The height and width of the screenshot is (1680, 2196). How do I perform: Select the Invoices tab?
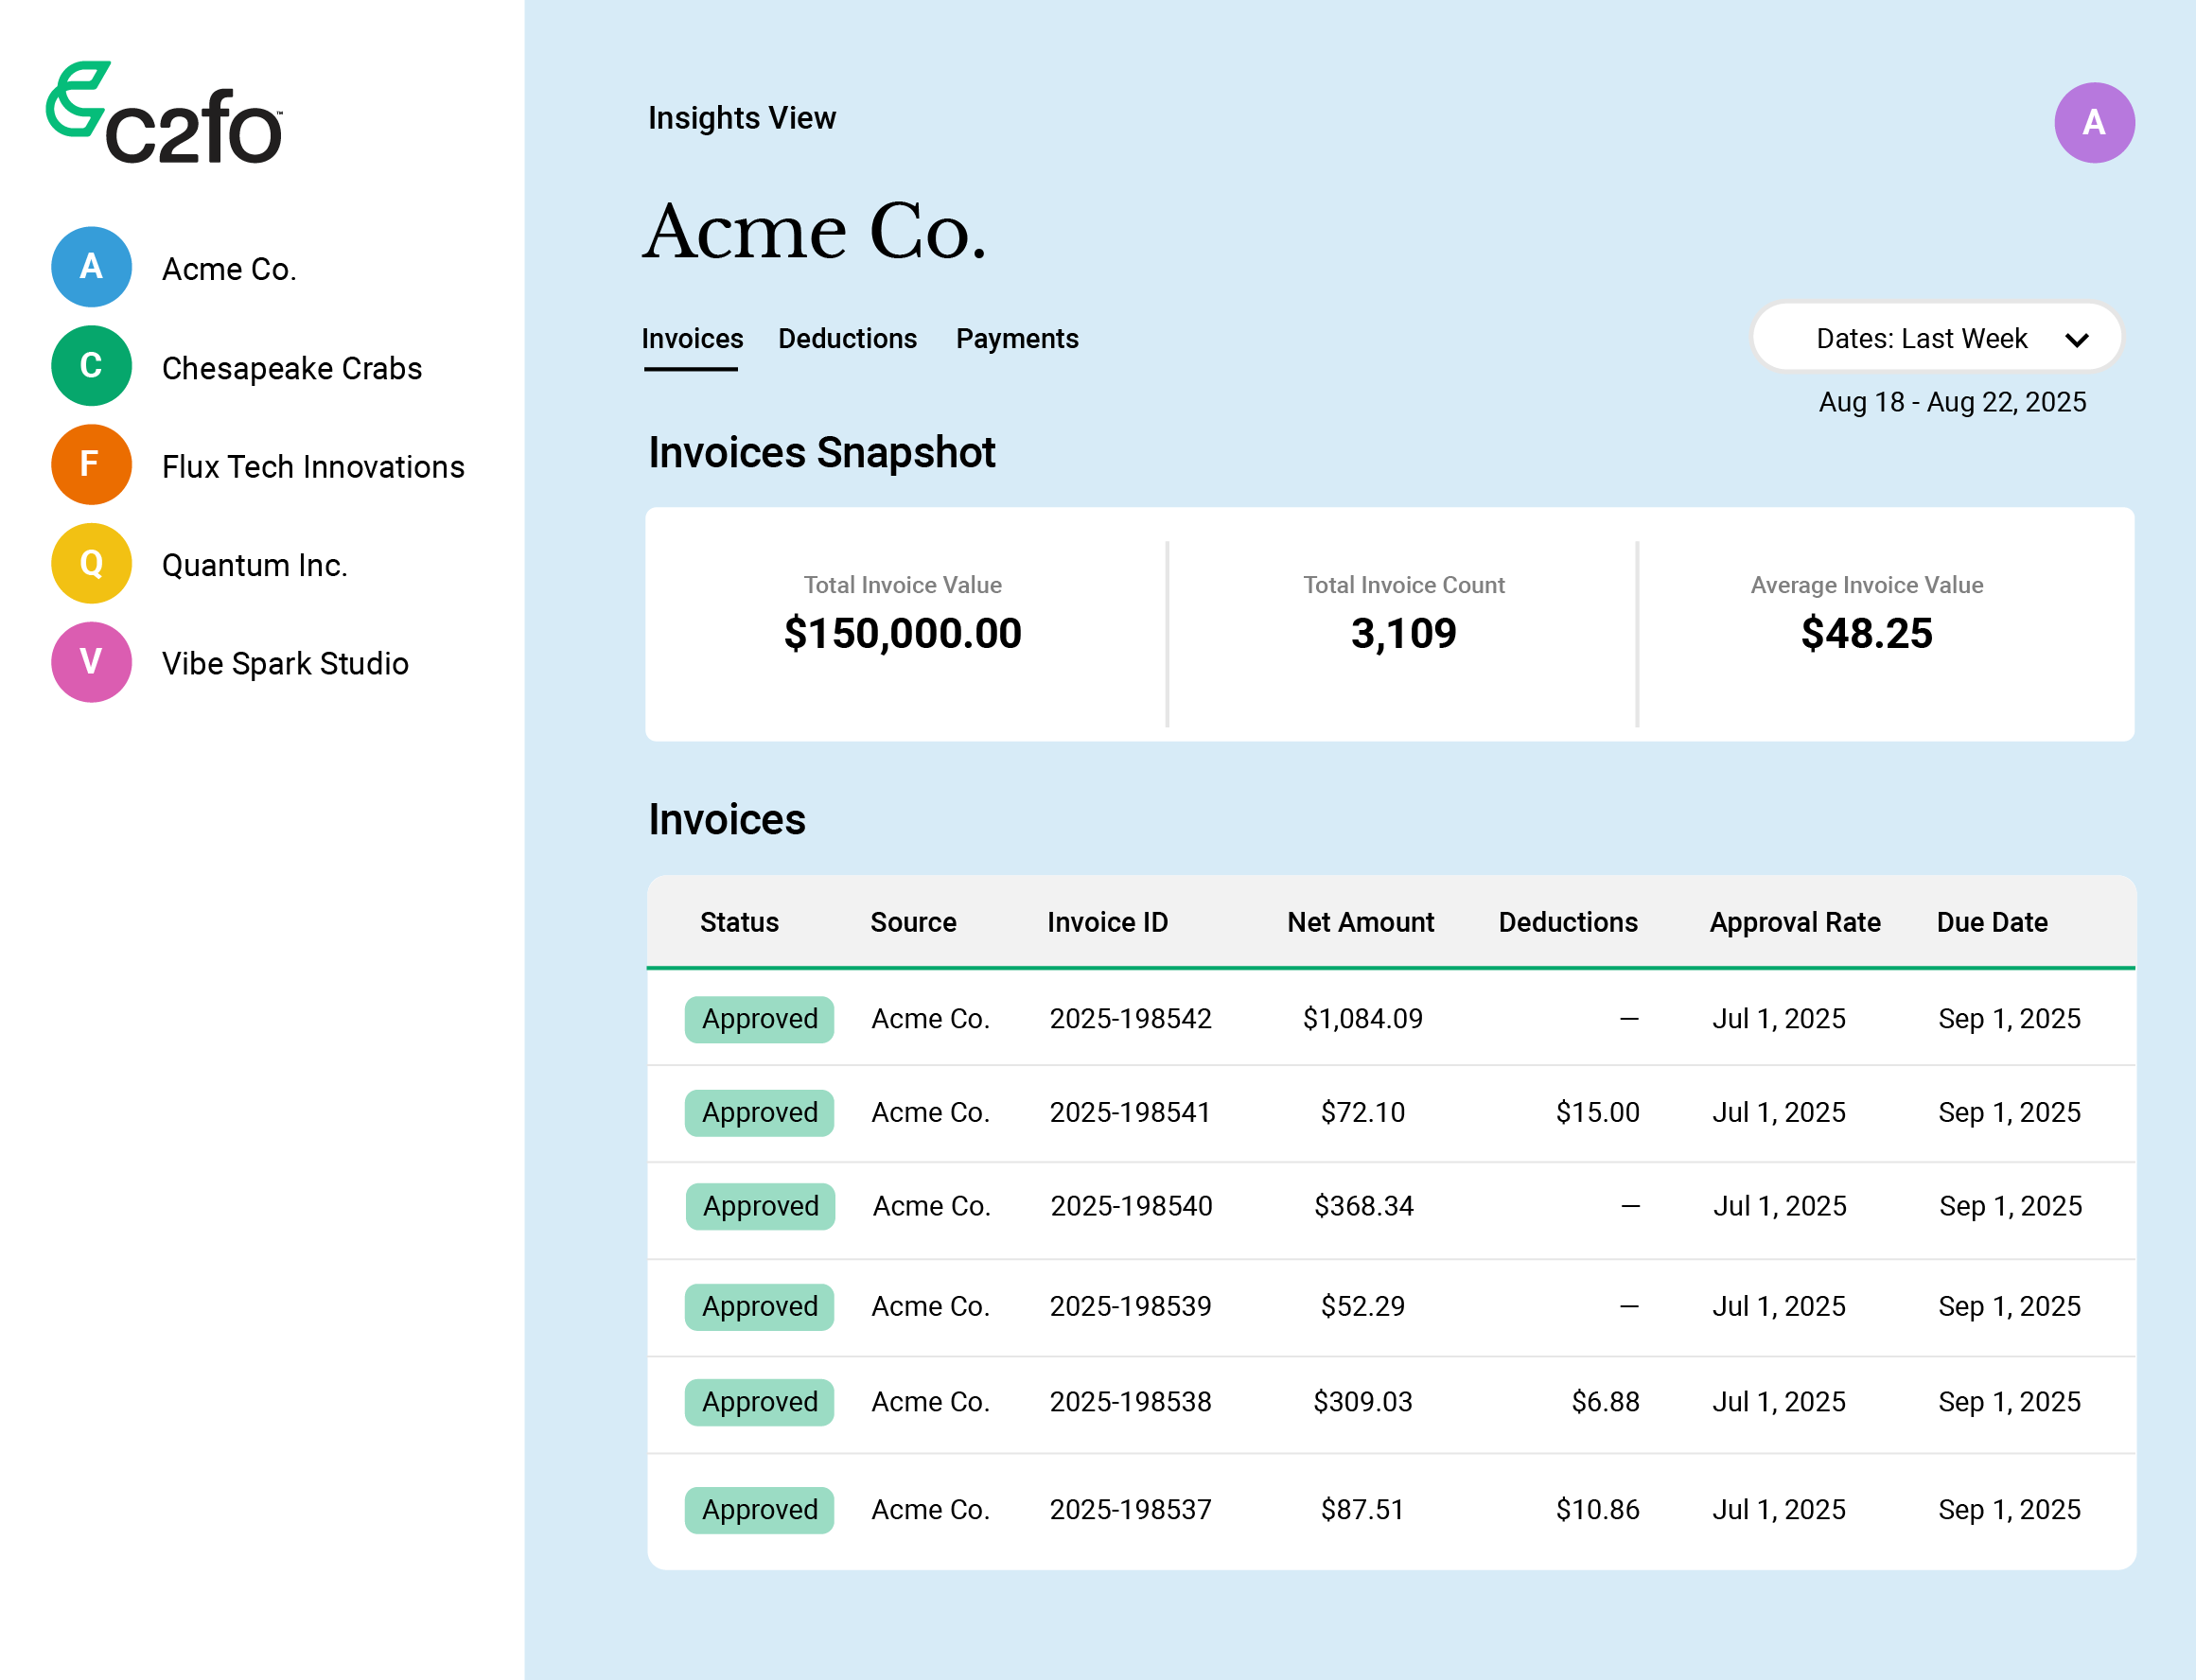click(x=692, y=339)
